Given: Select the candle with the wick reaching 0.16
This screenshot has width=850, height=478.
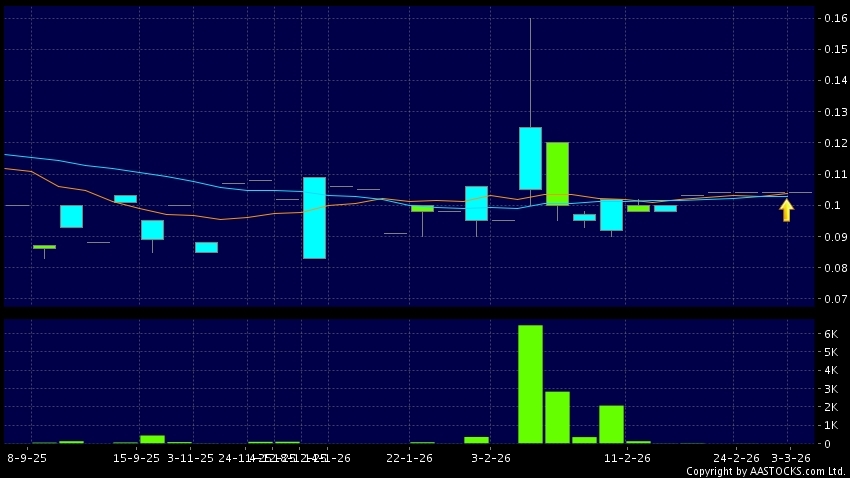Looking at the screenshot, I should point(530,157).
